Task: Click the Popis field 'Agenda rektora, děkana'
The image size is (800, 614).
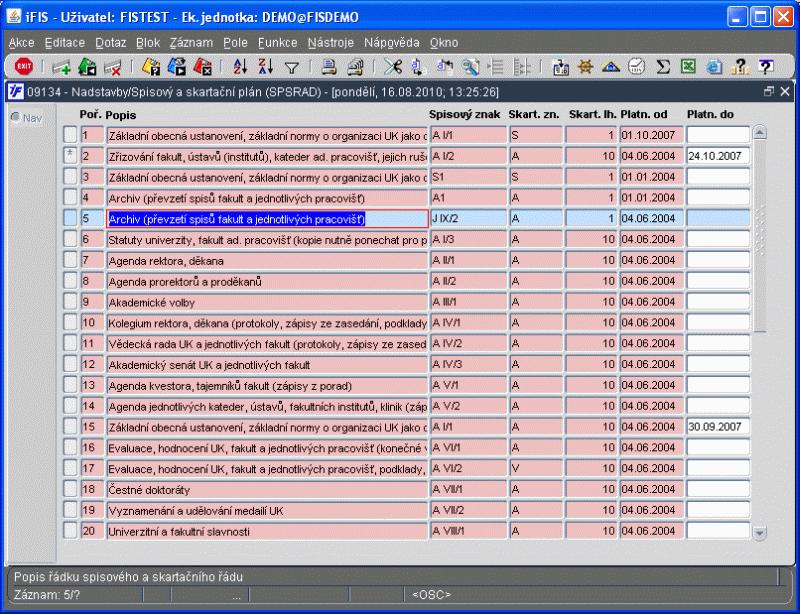Action: (x=267, y=260)
